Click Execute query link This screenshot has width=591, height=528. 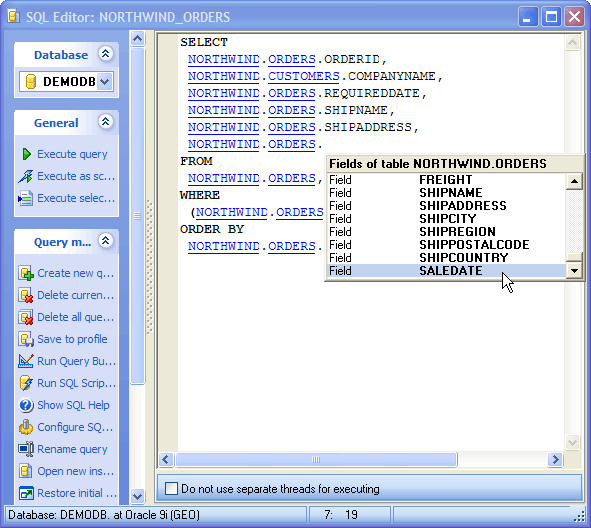pos(72,155)
